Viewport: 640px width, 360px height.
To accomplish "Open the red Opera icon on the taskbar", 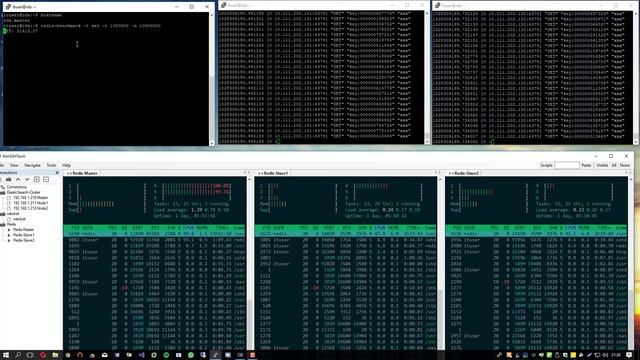I will pos(43,355).
